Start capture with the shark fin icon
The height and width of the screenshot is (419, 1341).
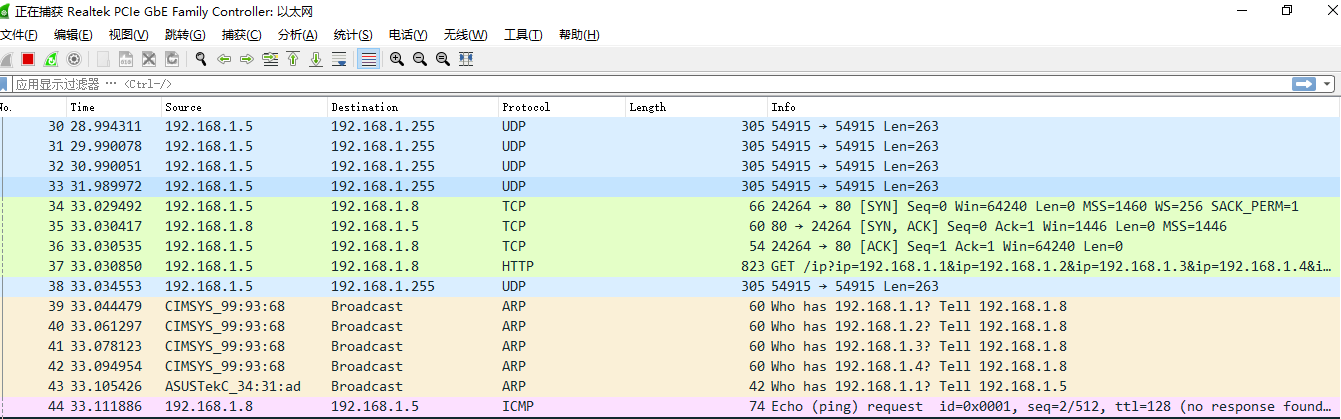coord(6,59)
